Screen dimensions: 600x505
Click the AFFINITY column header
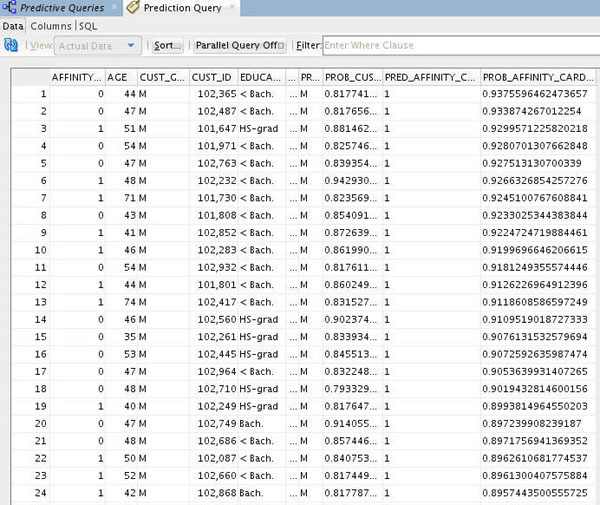click(x=77, y=77)
